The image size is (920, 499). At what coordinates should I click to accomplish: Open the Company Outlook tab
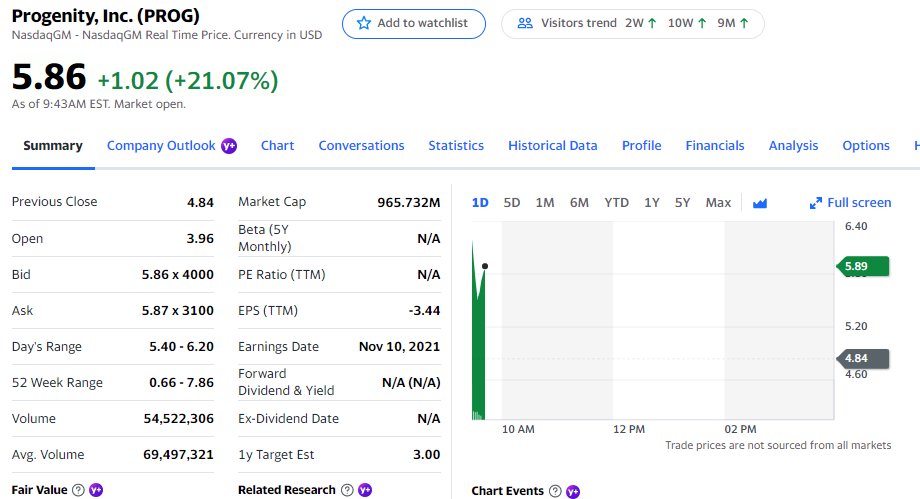pos(161,146)
